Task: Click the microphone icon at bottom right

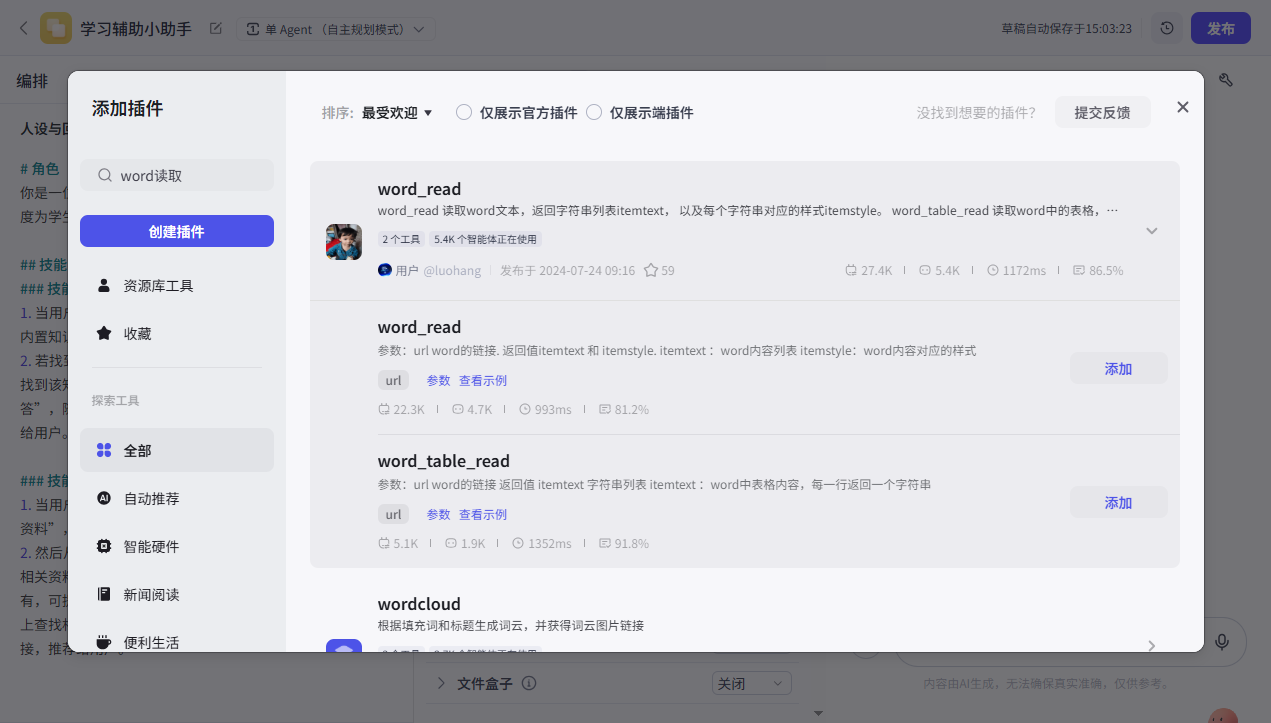Action: tap(1222, 642)
